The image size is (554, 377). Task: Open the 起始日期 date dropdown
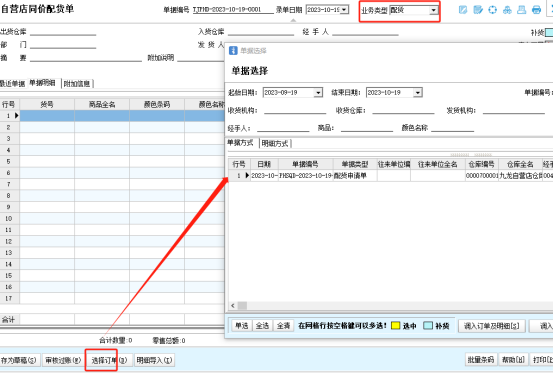pos(318,93)
